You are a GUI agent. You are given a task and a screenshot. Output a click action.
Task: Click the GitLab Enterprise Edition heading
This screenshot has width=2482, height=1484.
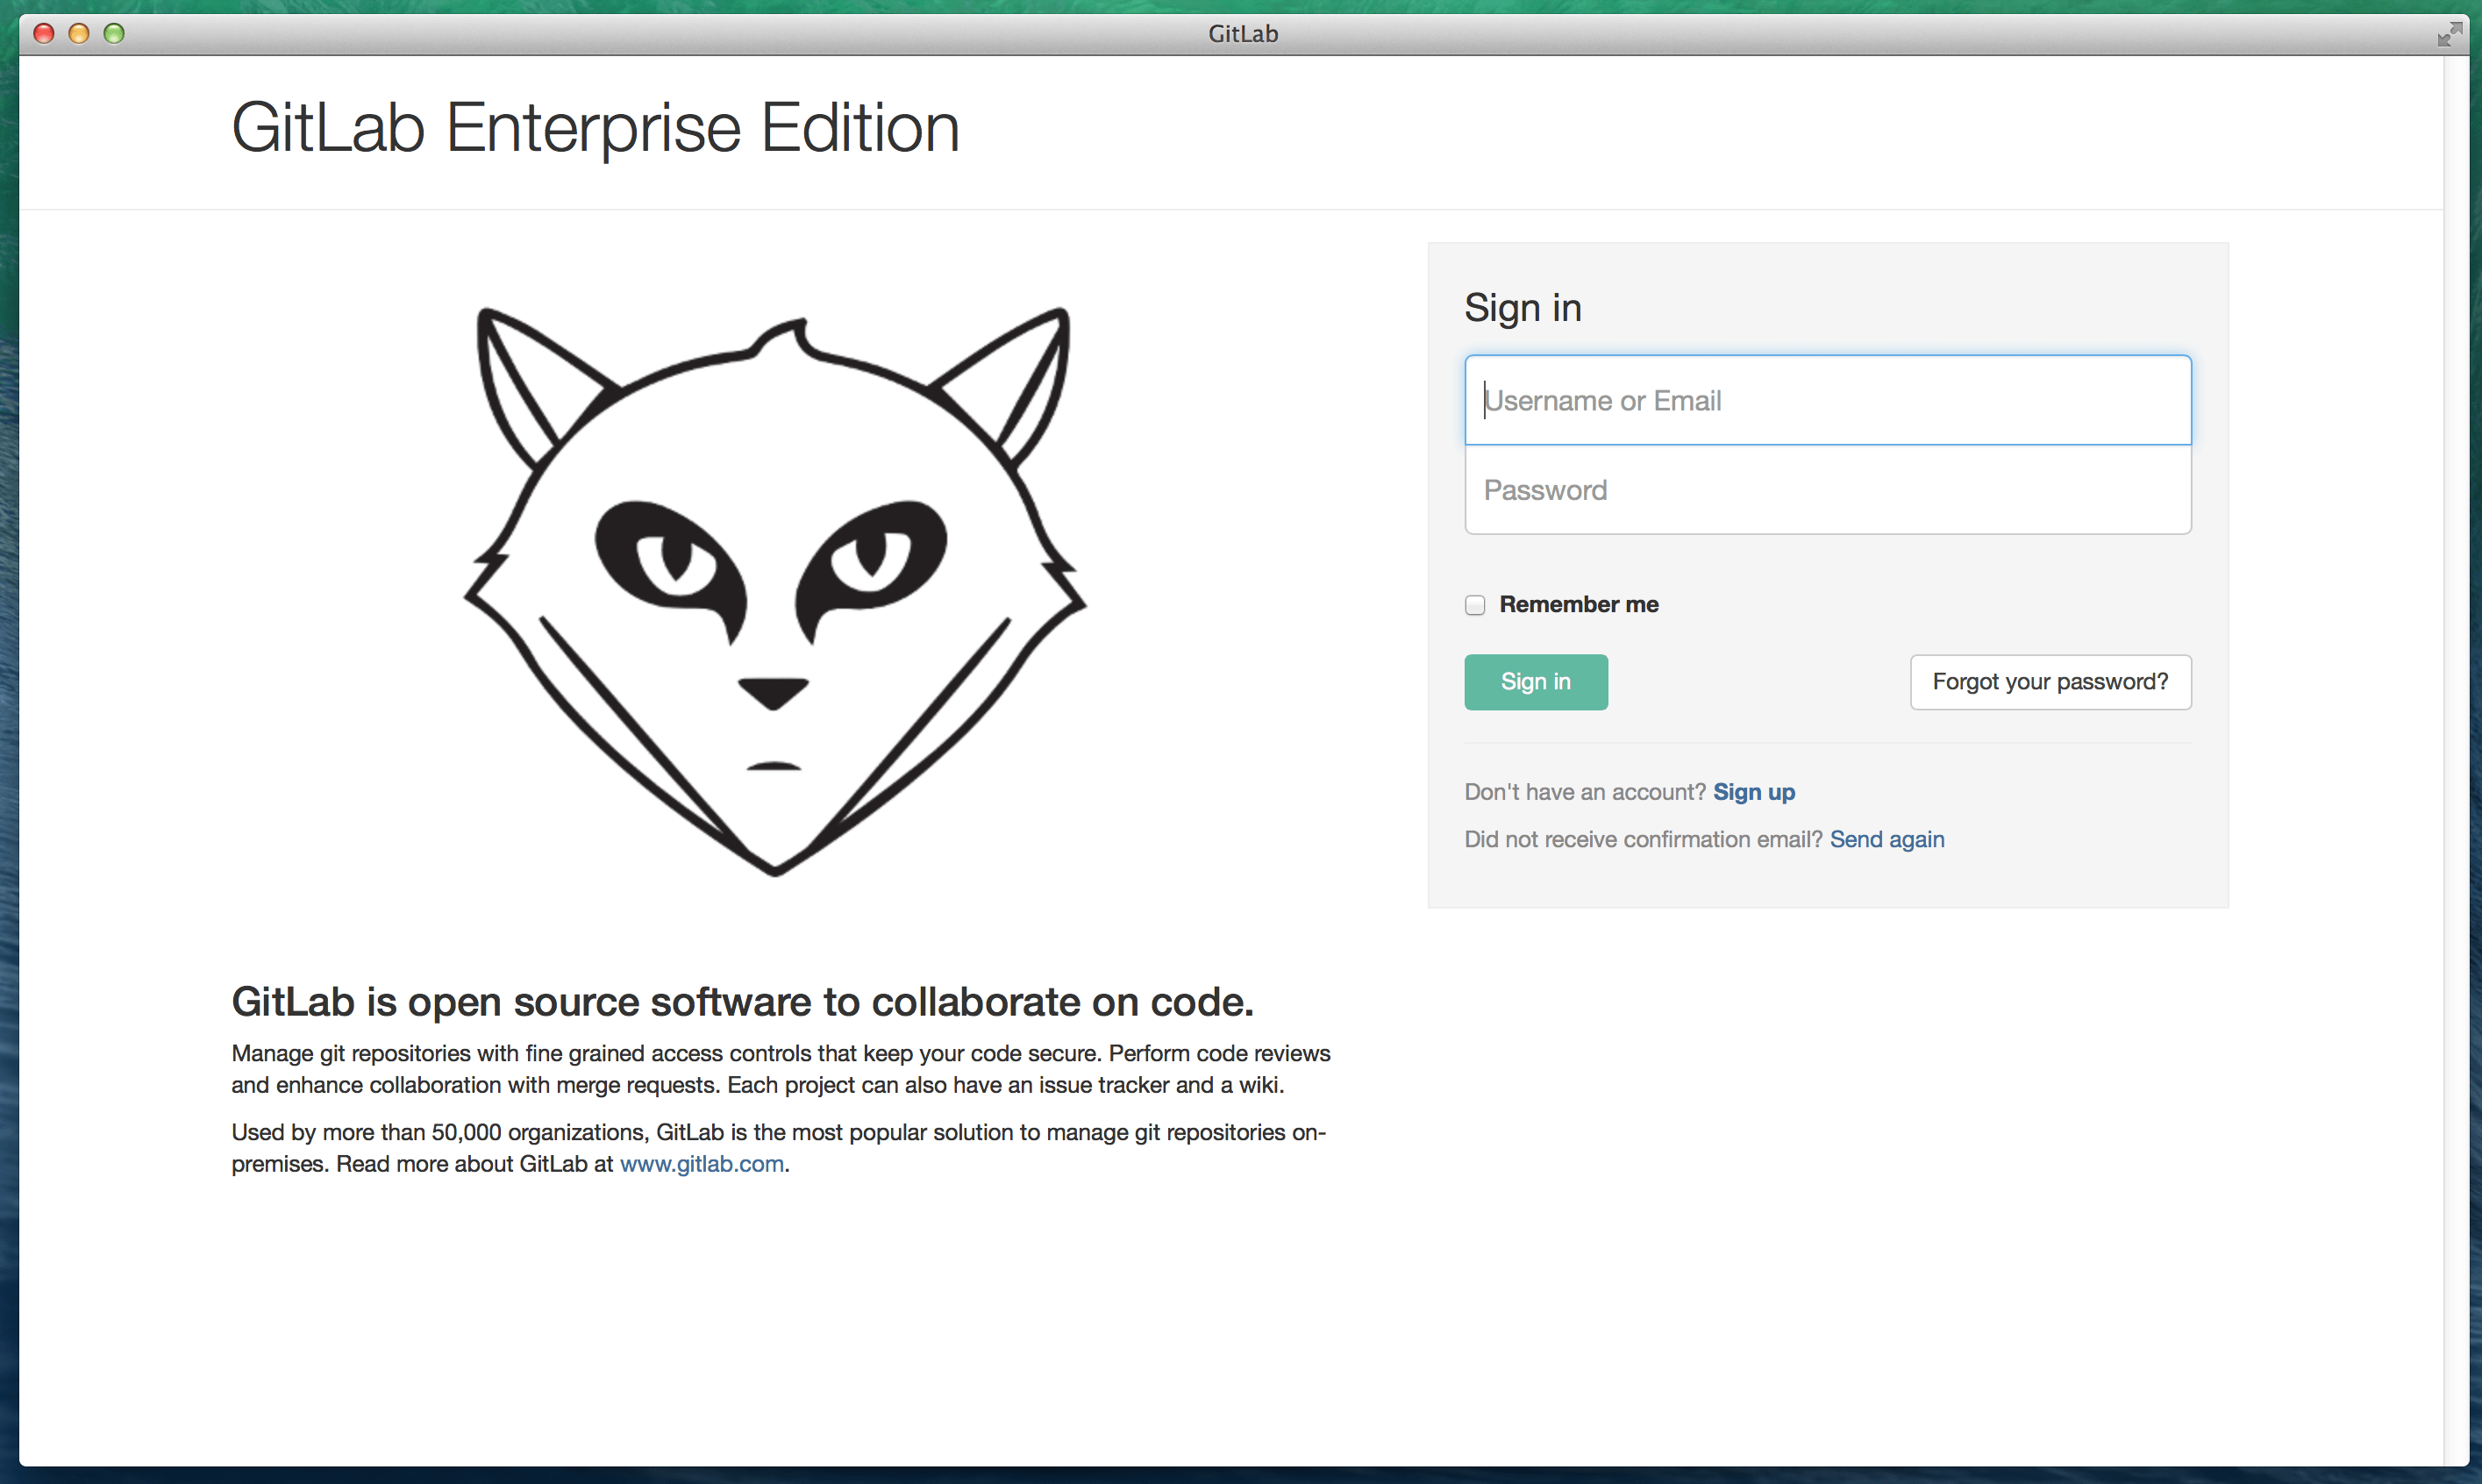(x=595, y=128)
